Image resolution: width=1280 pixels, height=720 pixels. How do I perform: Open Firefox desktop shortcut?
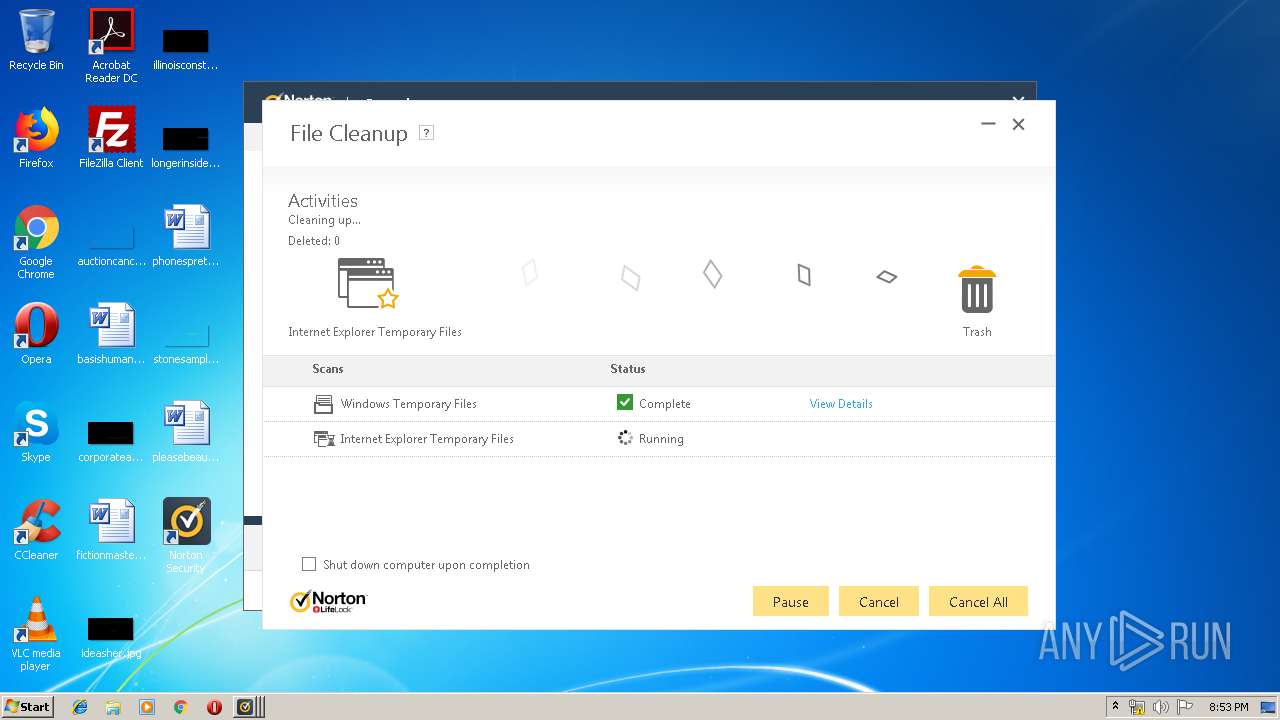(36, 138)
